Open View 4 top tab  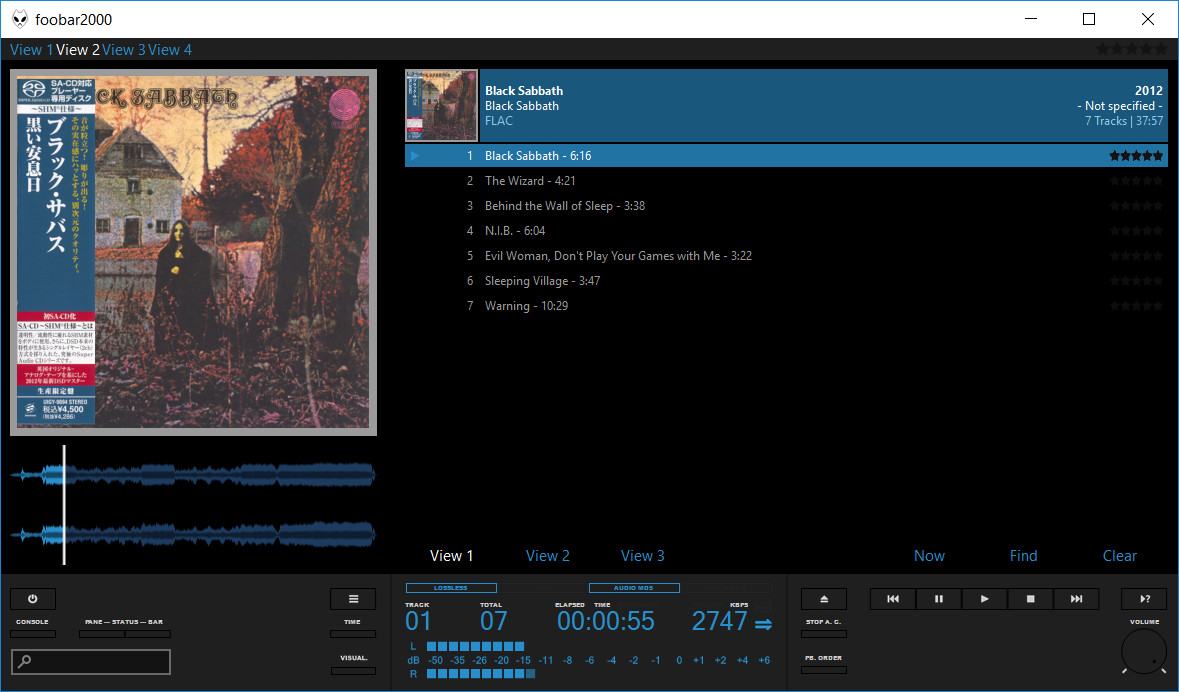coord(170,50)
